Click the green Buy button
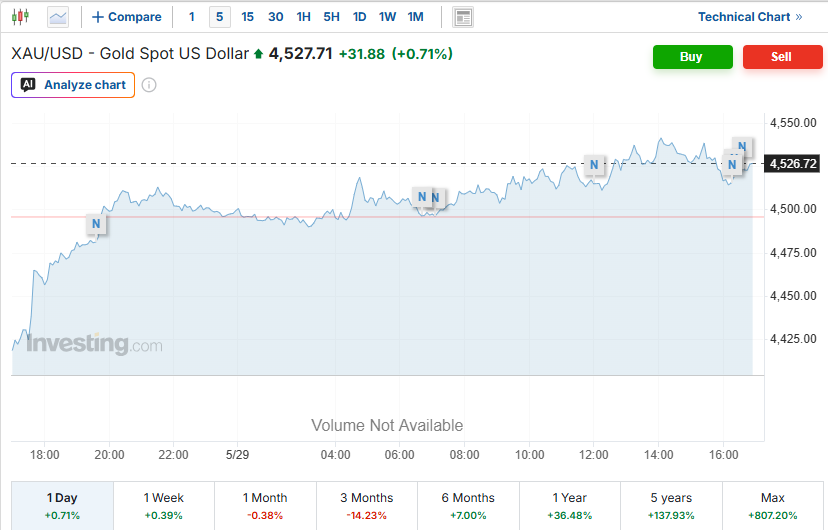828x530 pixels. (693, 56)
